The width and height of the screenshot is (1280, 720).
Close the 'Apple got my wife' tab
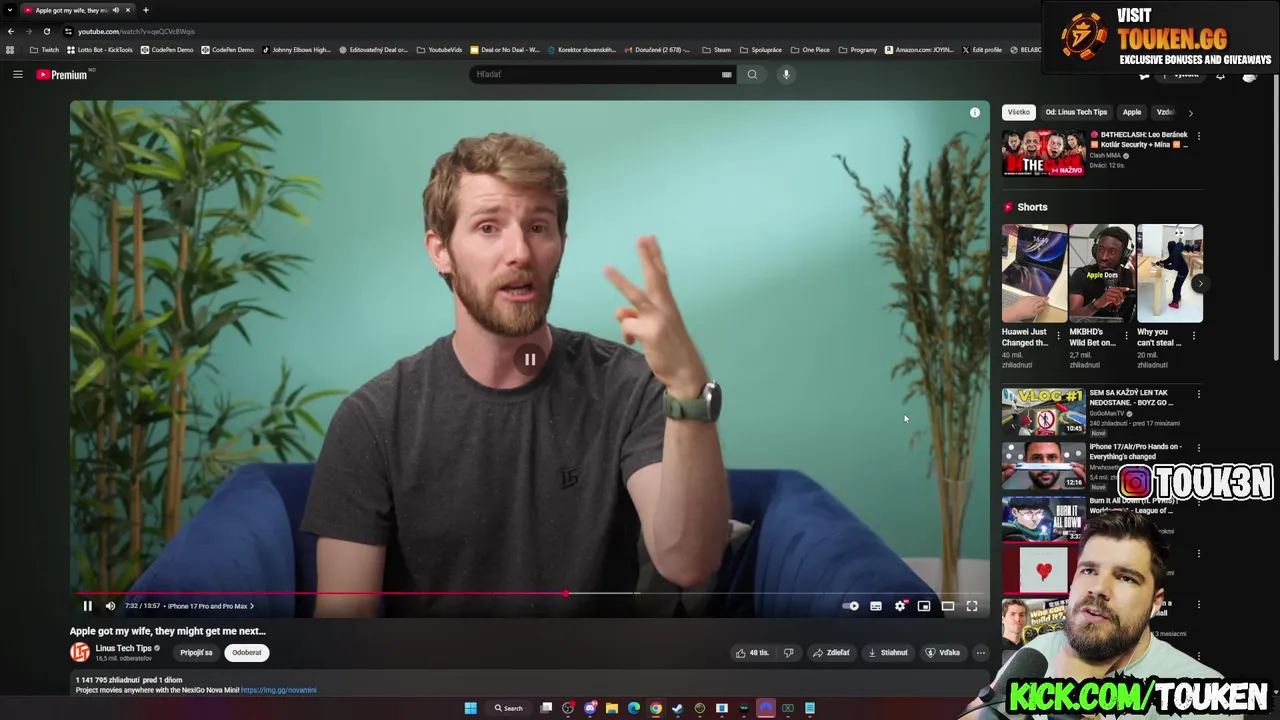pos(128,10)
